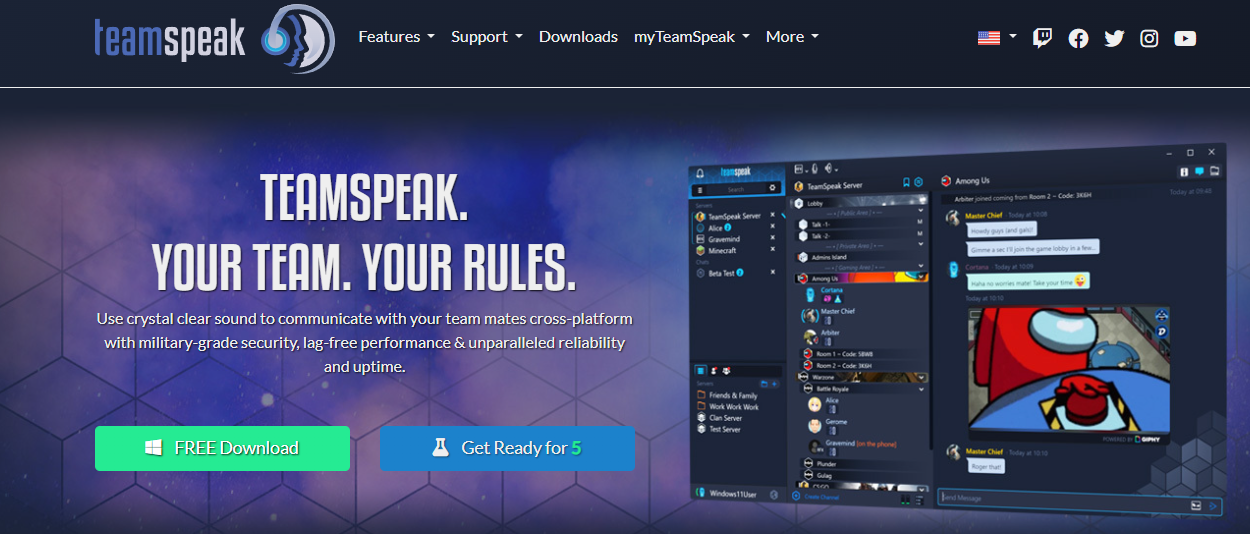This screenshot has width=1250, height=534.
Task: Click user Gerome in Battle Royale
Action: 837,422
